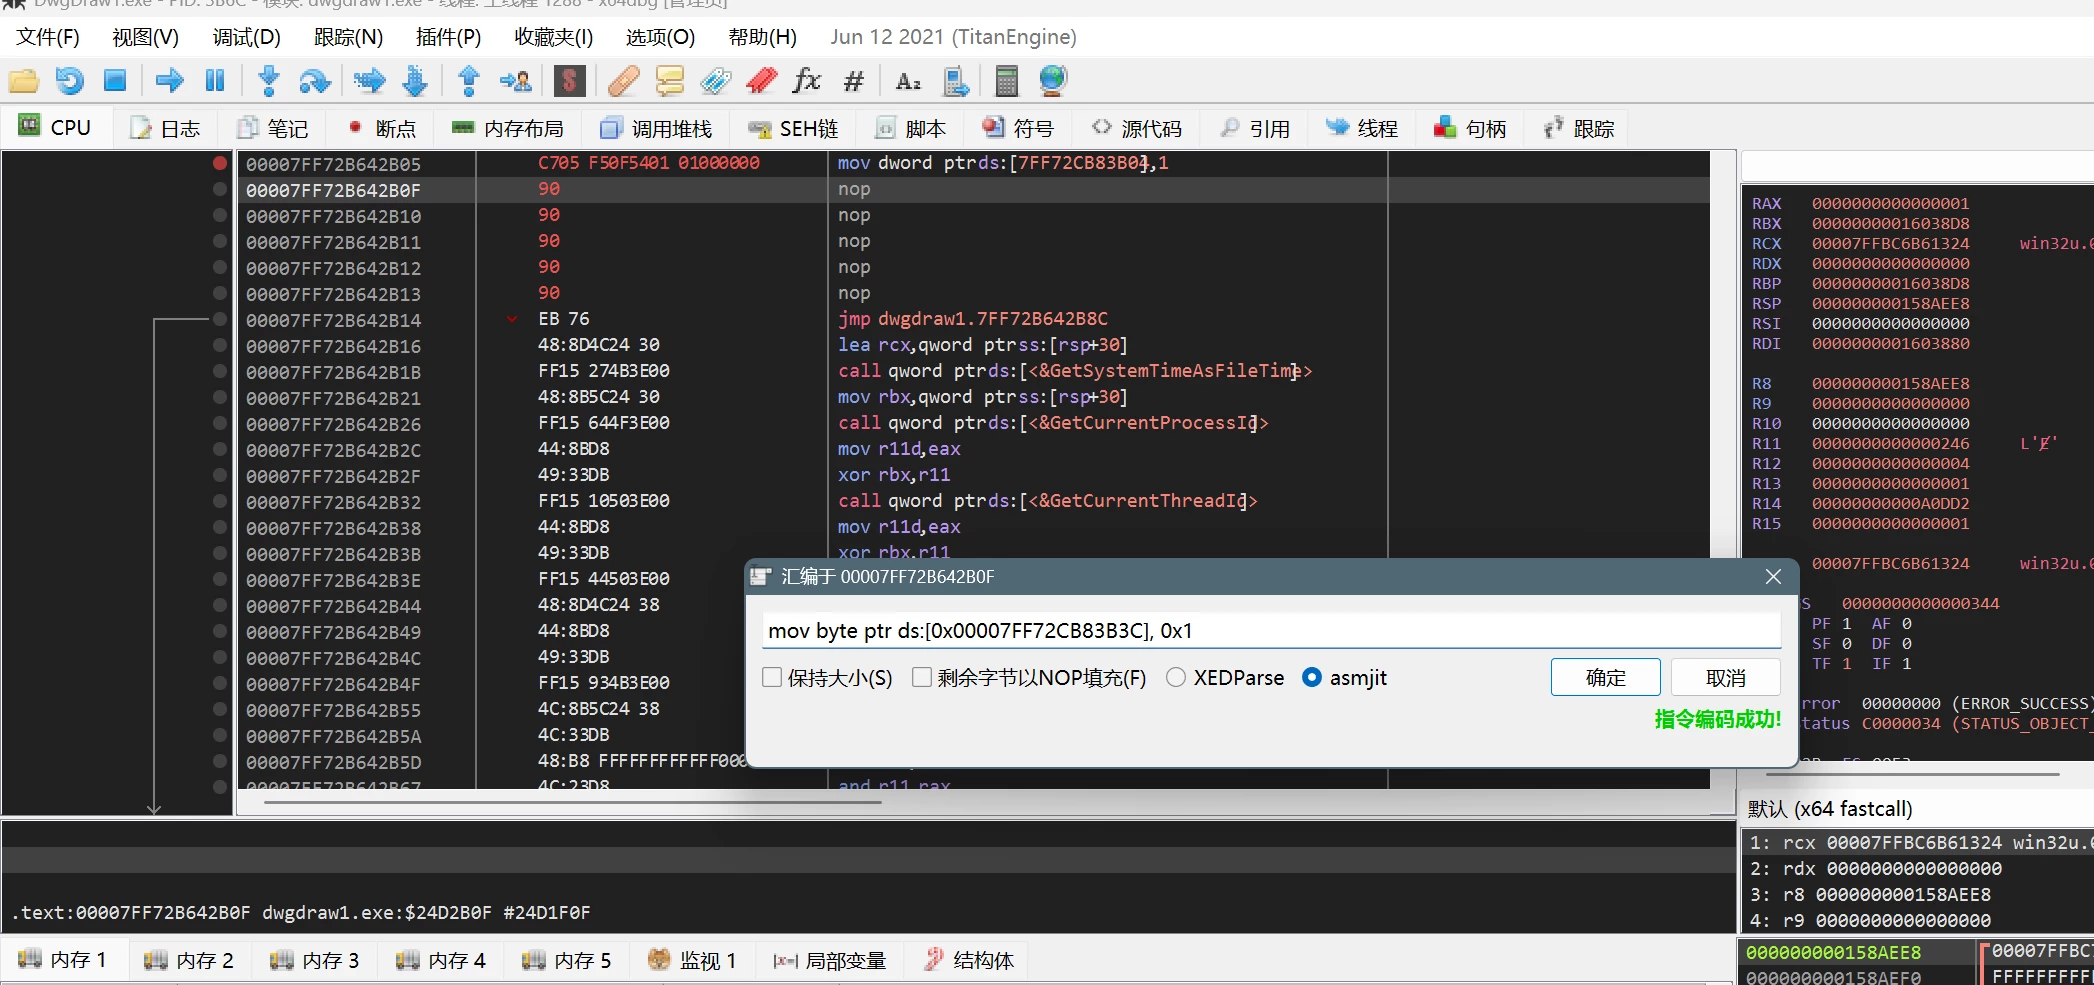Pause execution with the pause icon
Viewport: 2094px width, 985px height.
(x=215, y=81)
